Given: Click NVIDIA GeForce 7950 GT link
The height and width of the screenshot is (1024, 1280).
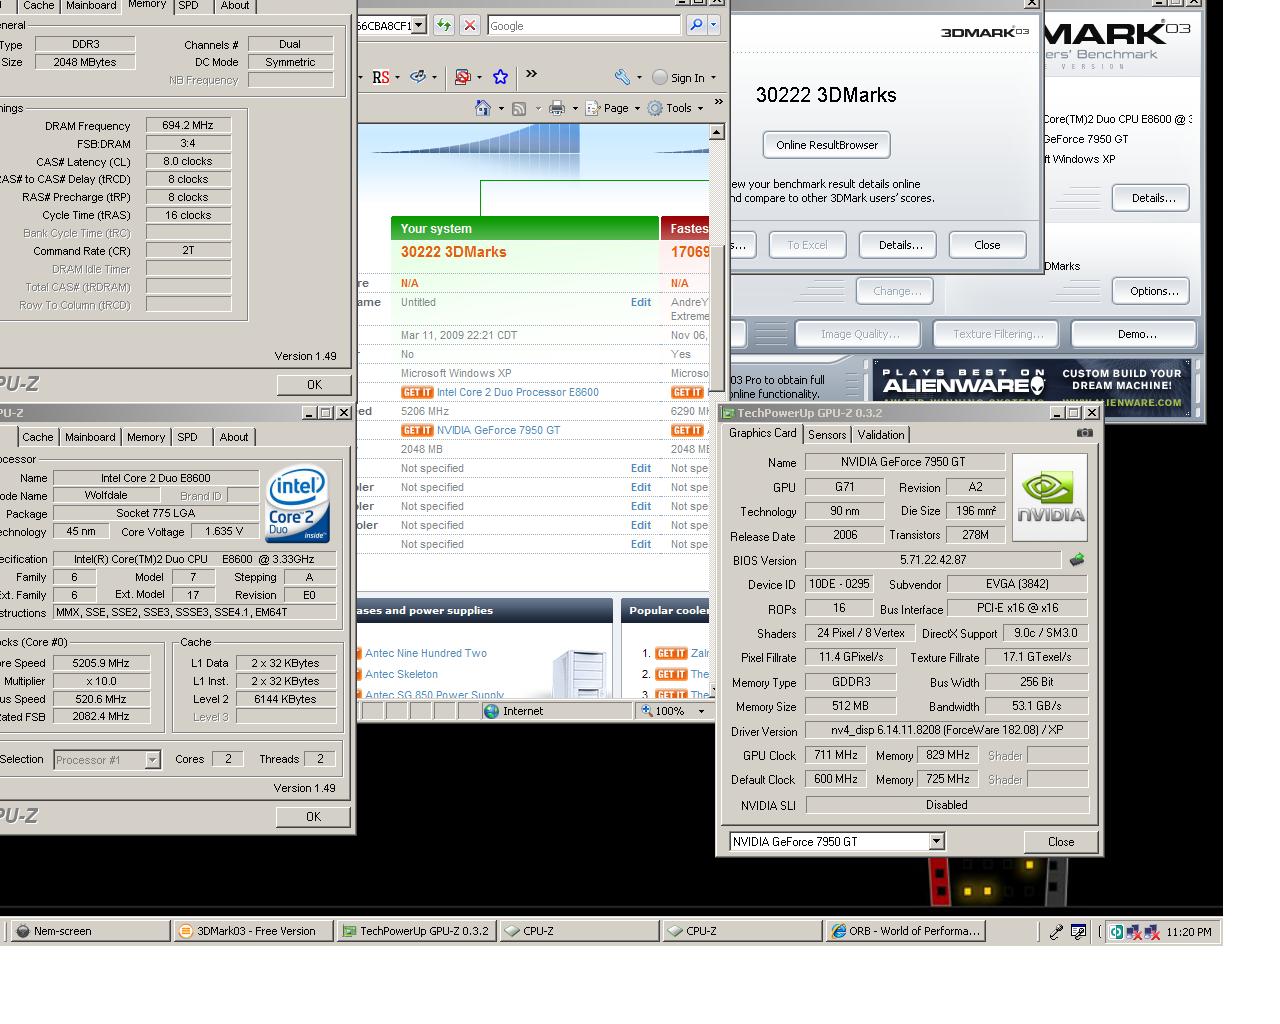Looking at the screenshot, I should (498, 430).
